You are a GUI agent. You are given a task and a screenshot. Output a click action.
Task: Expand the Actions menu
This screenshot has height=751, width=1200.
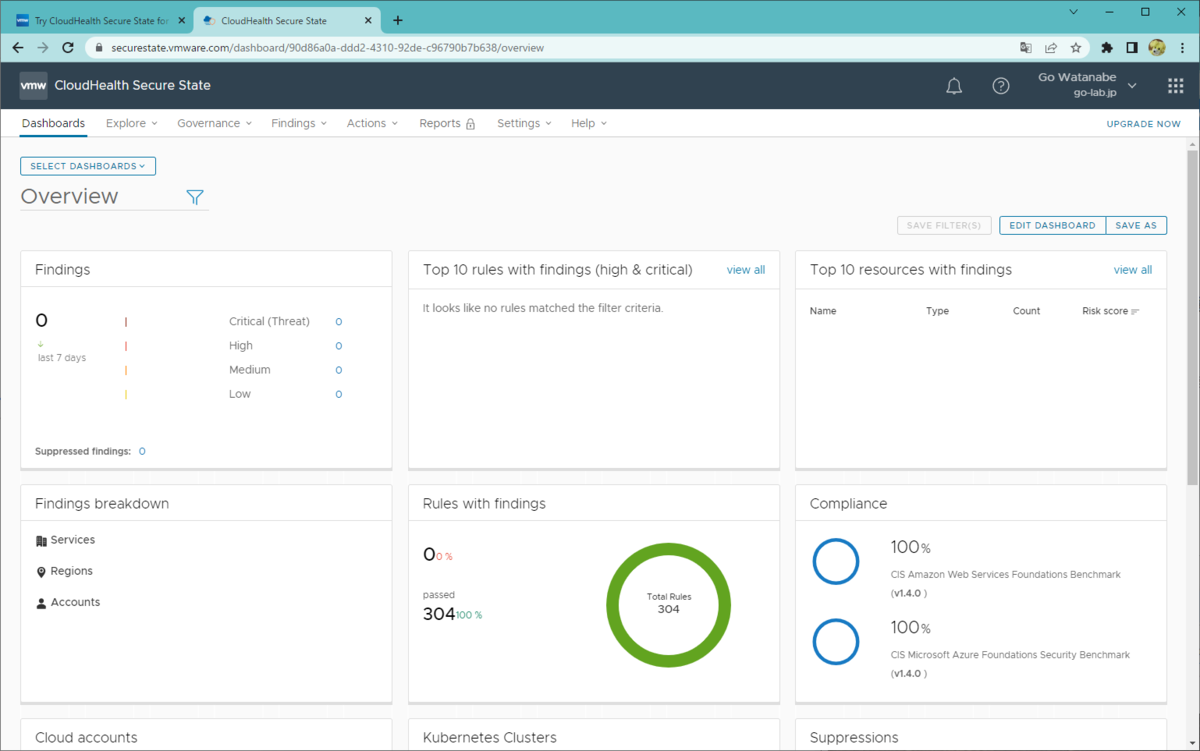372,123
